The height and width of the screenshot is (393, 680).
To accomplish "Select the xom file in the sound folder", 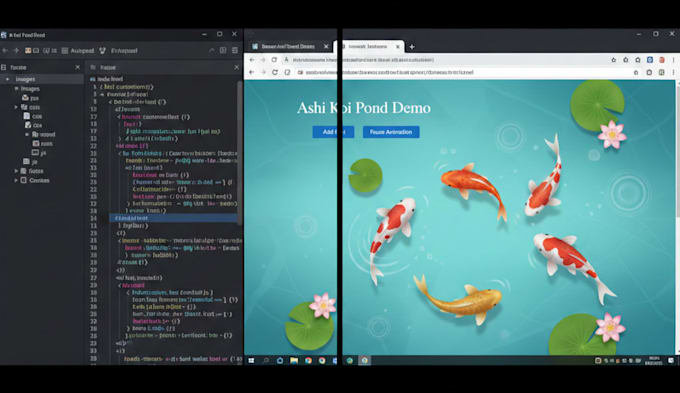I will click(42, 144).
